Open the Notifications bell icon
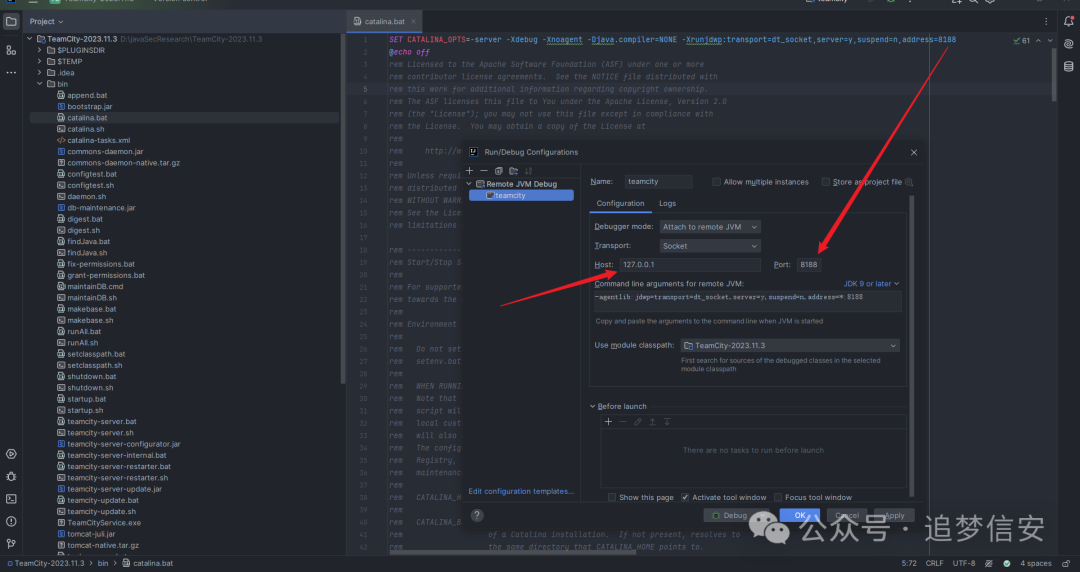The image size is (1080, 572). coord(1068,21)
